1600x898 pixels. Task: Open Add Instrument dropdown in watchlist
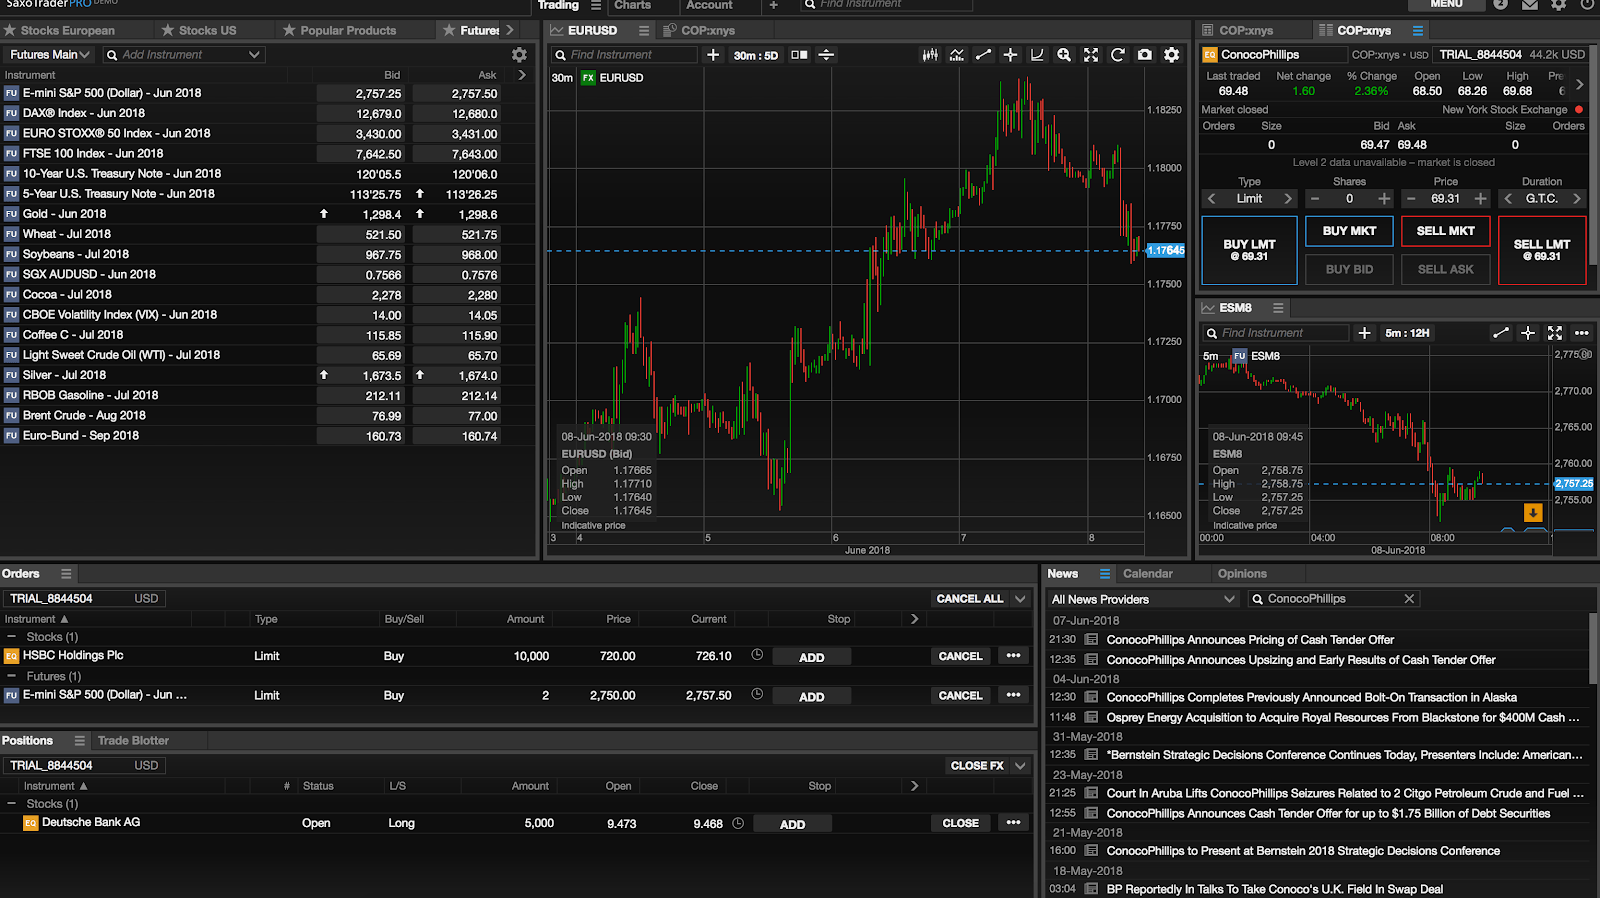coord(254,55)
